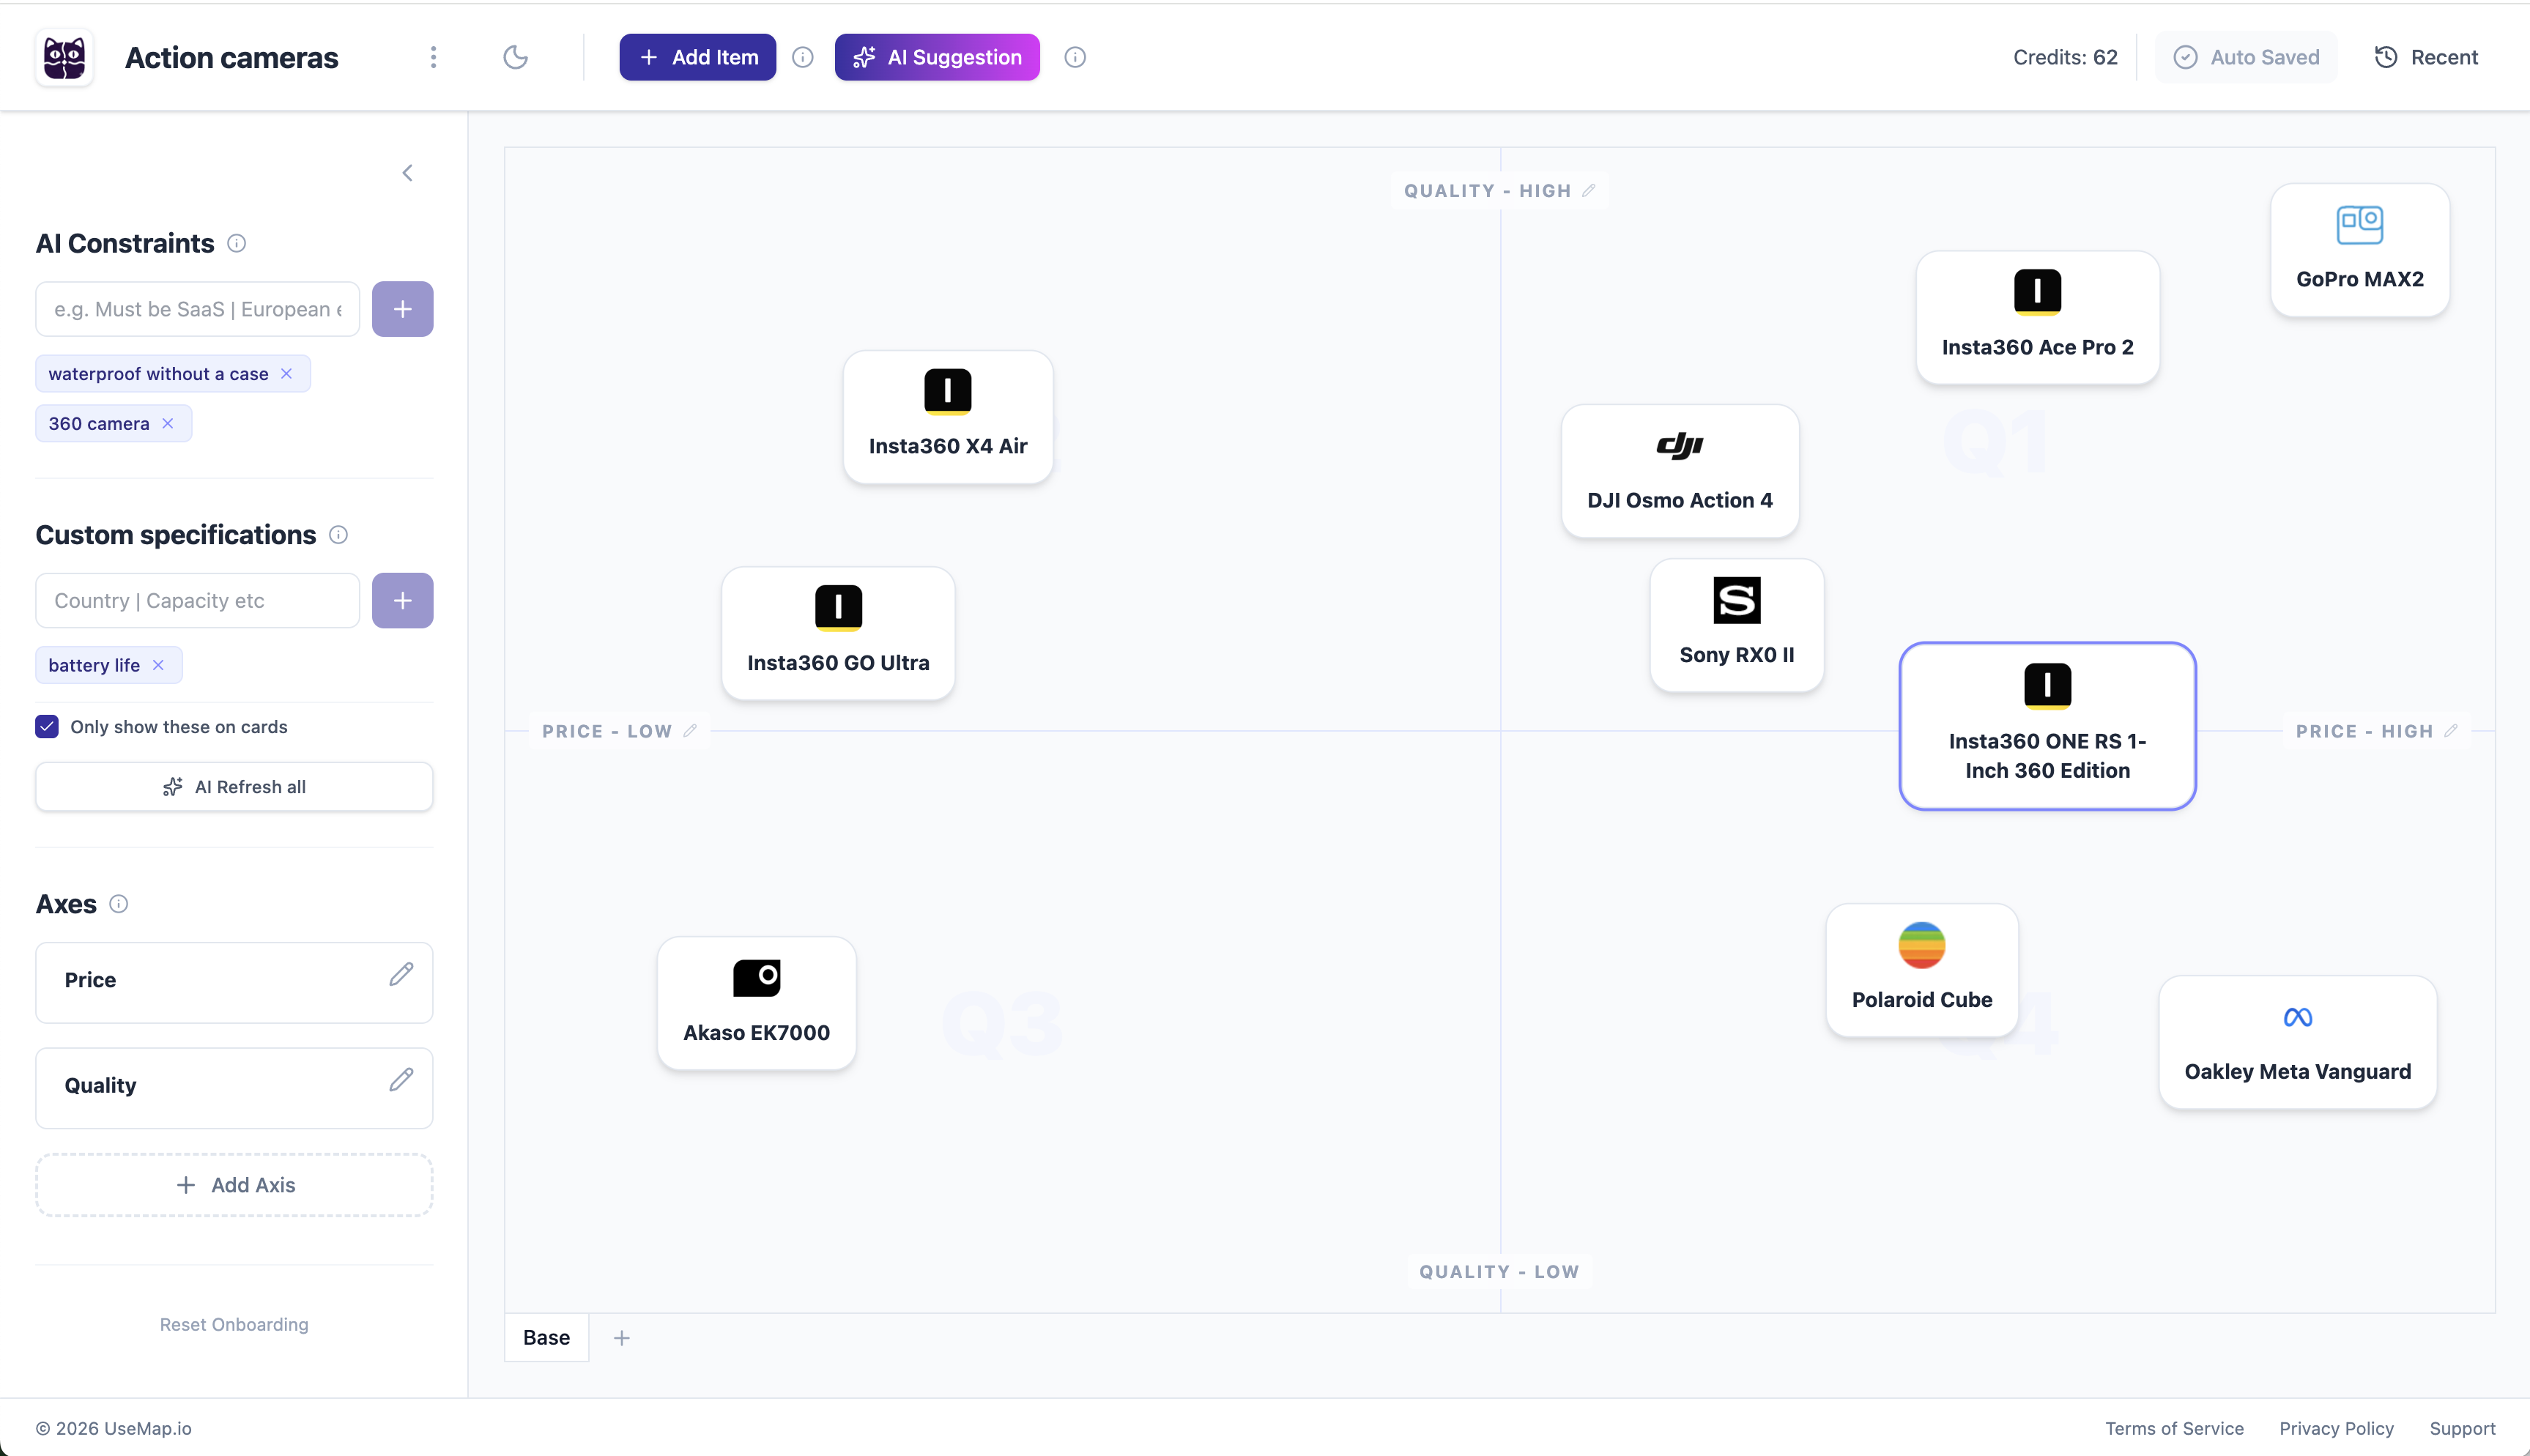Viewport: 2530px width, 1456px height.
Task: Click the info icon beside Custom specifications
Action: coord(338,535)
